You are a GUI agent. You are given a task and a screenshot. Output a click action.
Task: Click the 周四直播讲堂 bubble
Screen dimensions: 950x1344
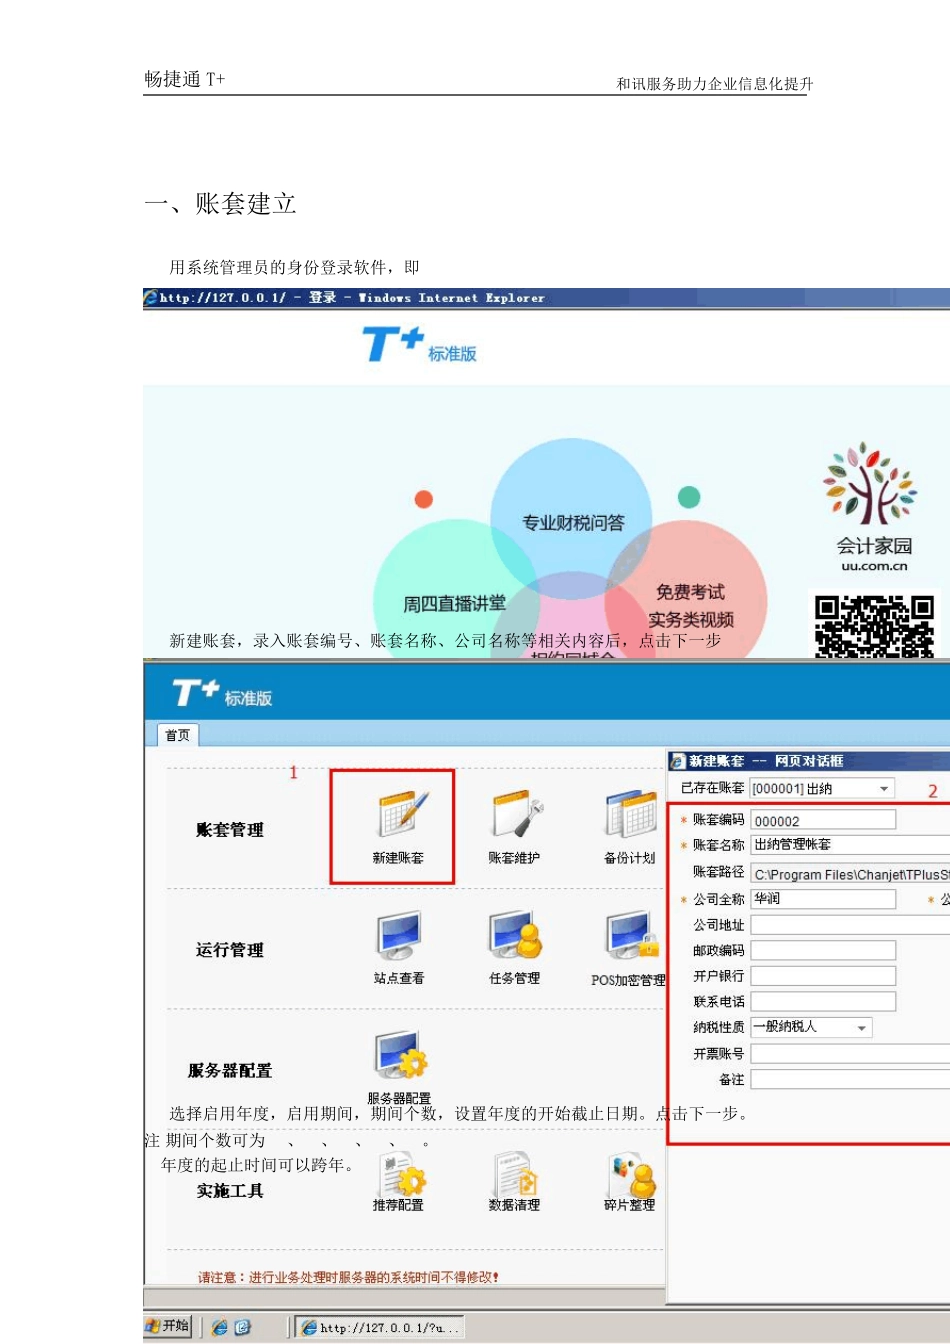point(454,603)
